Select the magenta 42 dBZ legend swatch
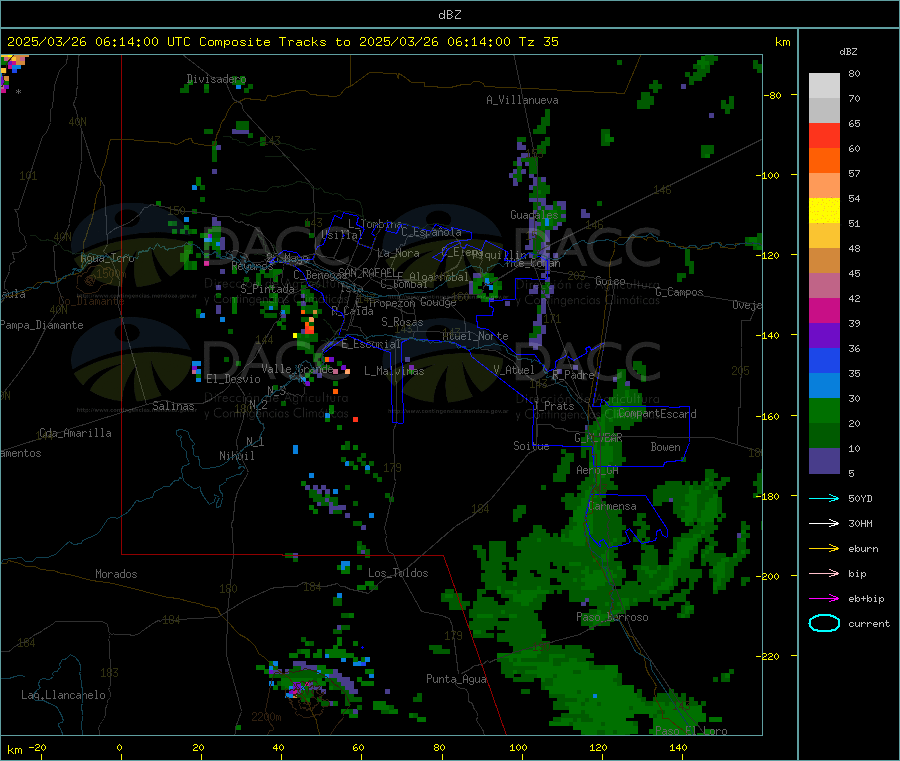Viewport: 900px width, 761px height. tap(824, 310)
